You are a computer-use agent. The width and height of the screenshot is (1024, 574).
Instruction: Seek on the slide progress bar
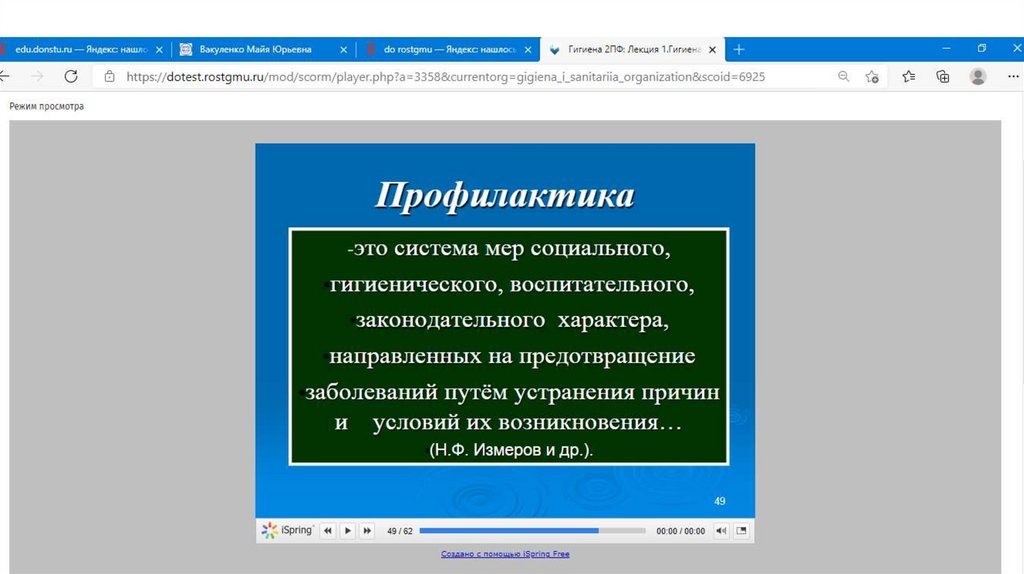coord(532,531)
